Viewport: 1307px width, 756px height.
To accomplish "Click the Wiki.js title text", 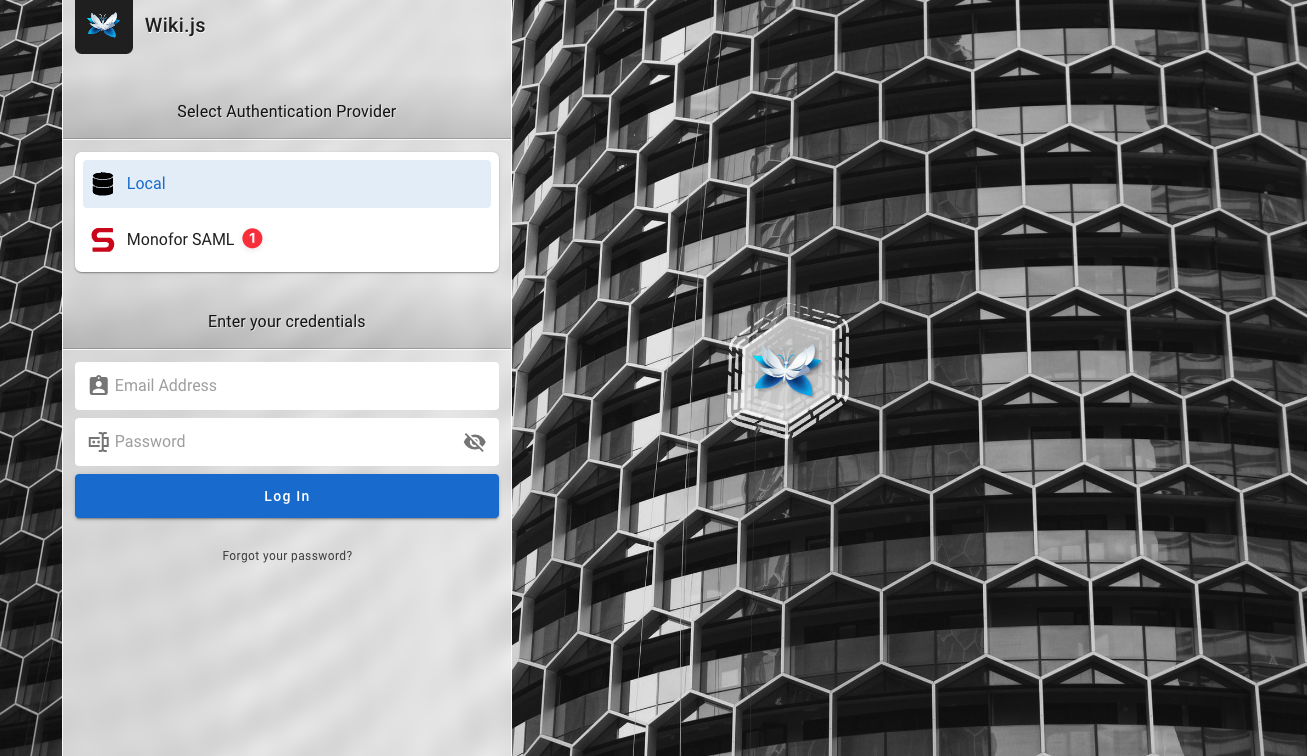I will 175,25.
